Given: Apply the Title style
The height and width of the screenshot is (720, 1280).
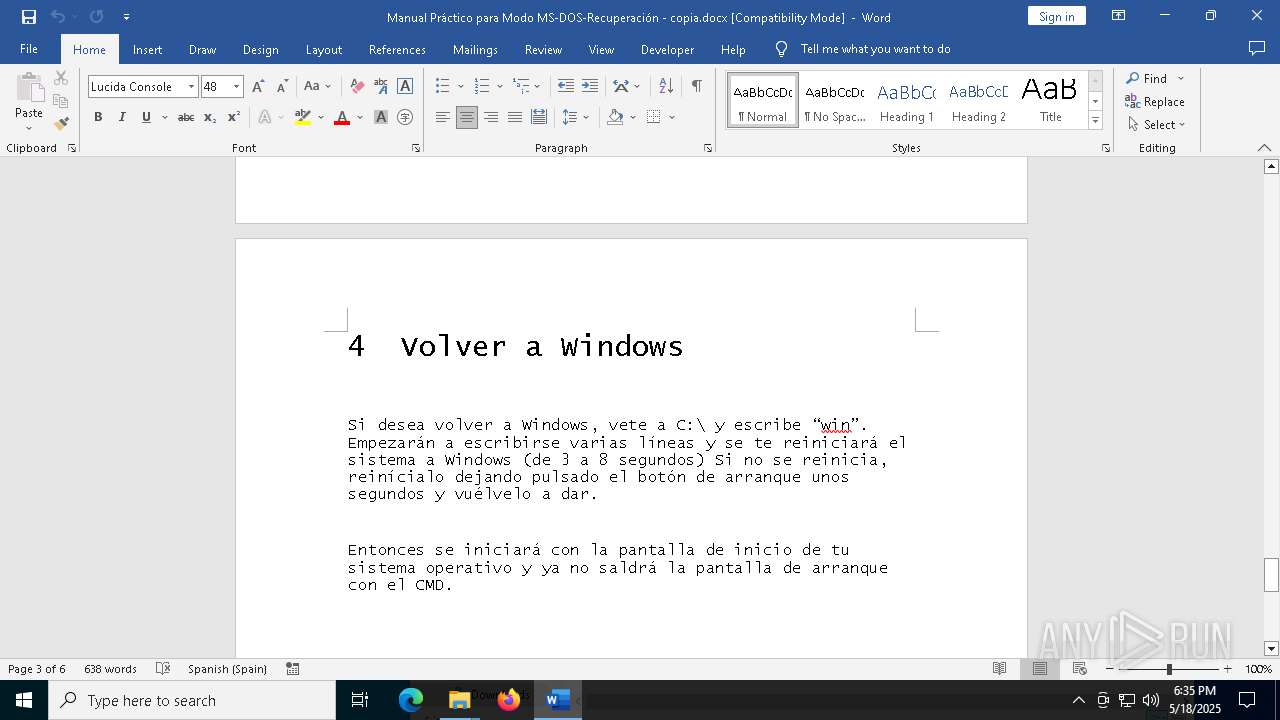Looking at the screenshot, I should [1050, 100].
